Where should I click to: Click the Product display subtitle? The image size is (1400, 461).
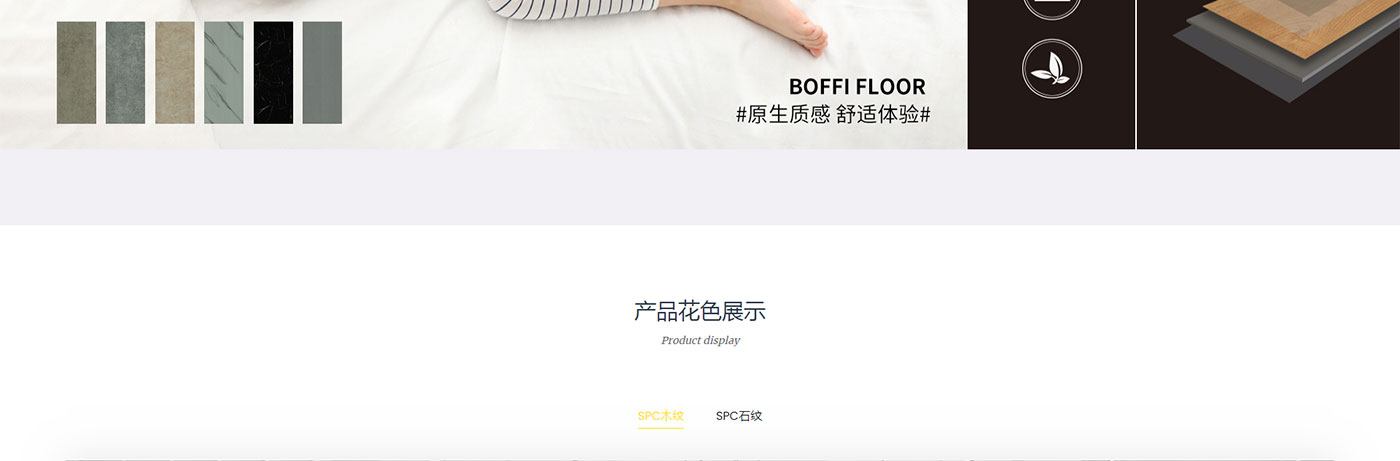pos(701,340)
